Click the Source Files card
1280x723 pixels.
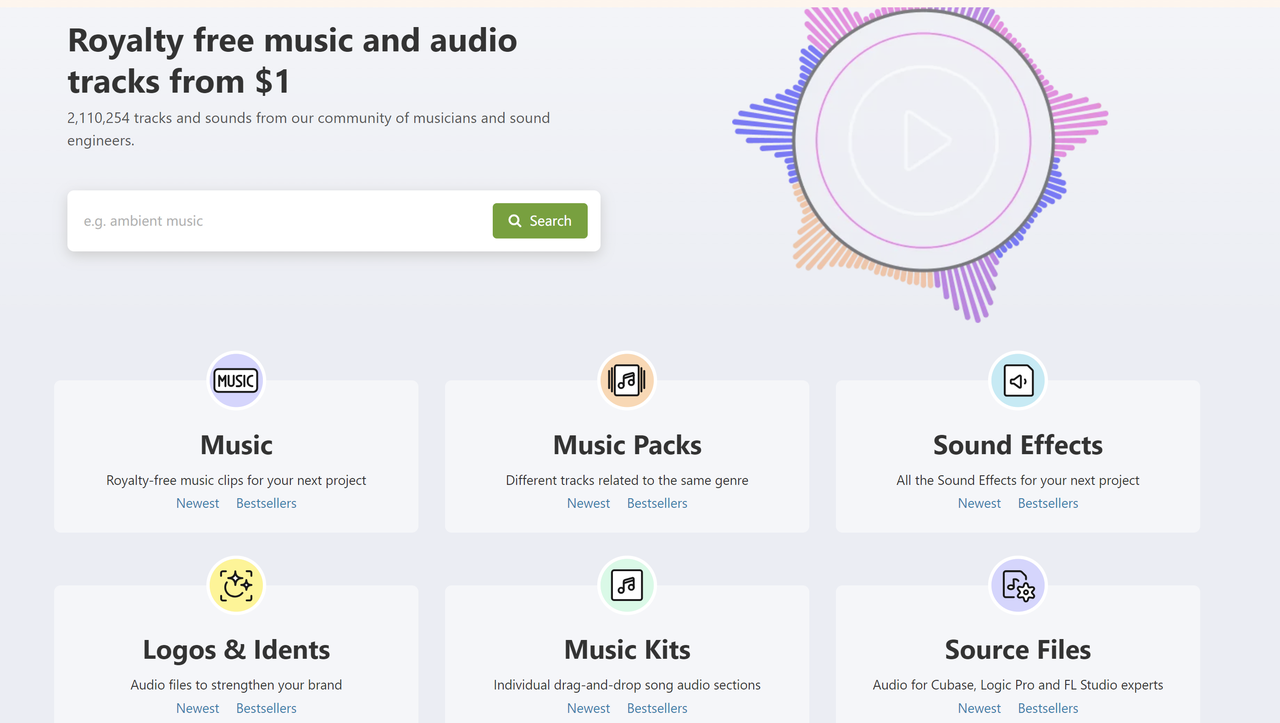point(1017,649)
